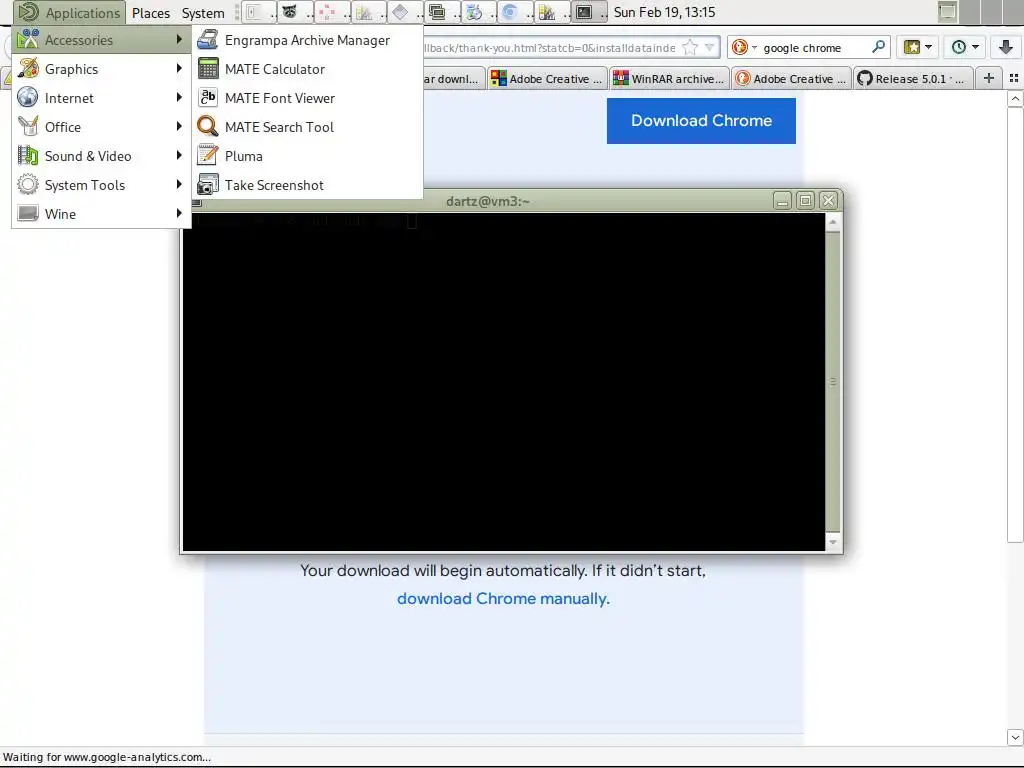Click the DuckDuckGo search engine icon
Image resolution: width=1024 pixels, height=768 pixels.
click(x=740, y=47)
